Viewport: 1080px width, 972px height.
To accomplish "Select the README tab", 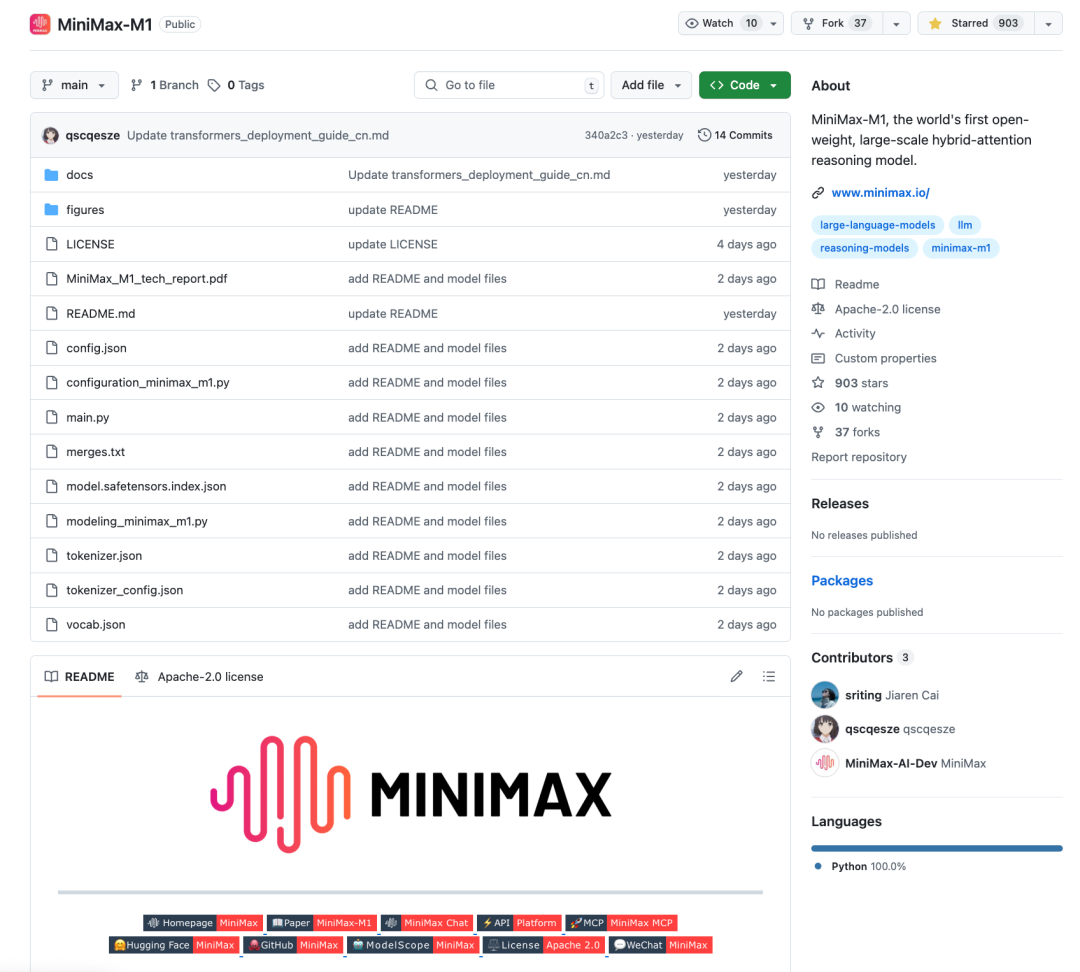I will [79, 677].
